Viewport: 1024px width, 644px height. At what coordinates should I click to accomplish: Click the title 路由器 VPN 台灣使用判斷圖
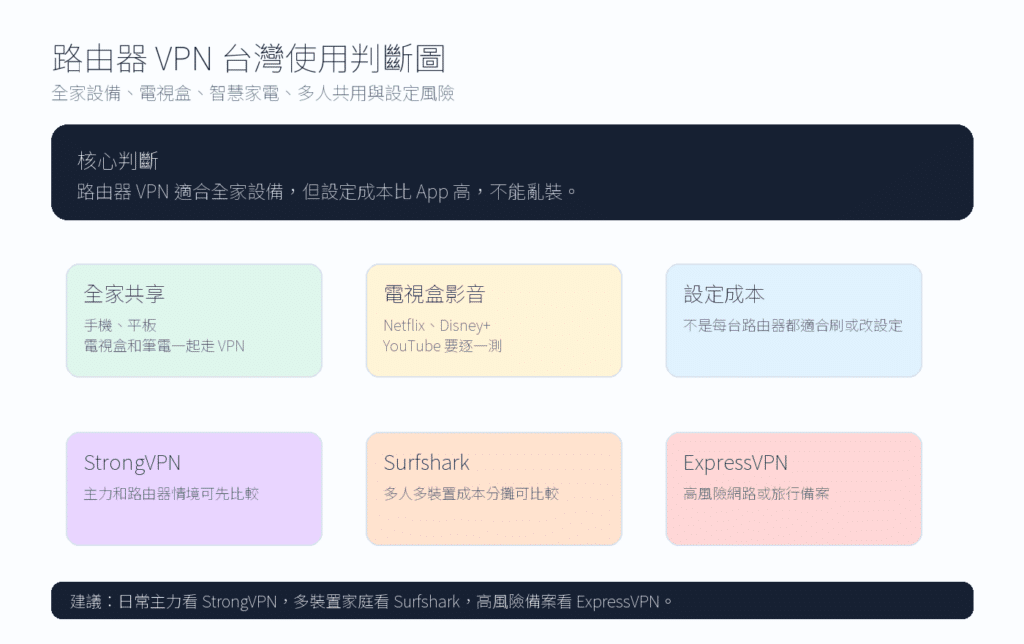[249, 59]
